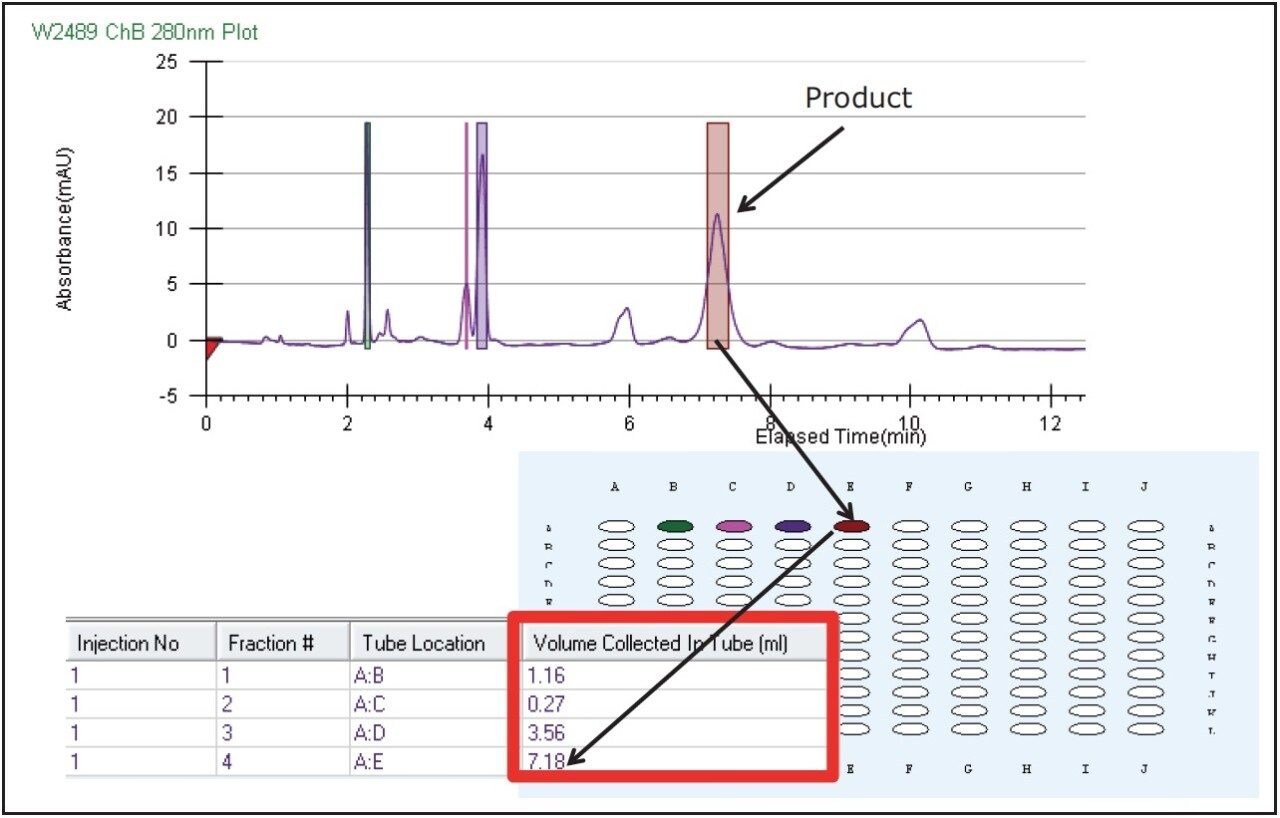Click the Product label above the chromatogram
The width and height of the screenshot is (1280, 818).
858,97
